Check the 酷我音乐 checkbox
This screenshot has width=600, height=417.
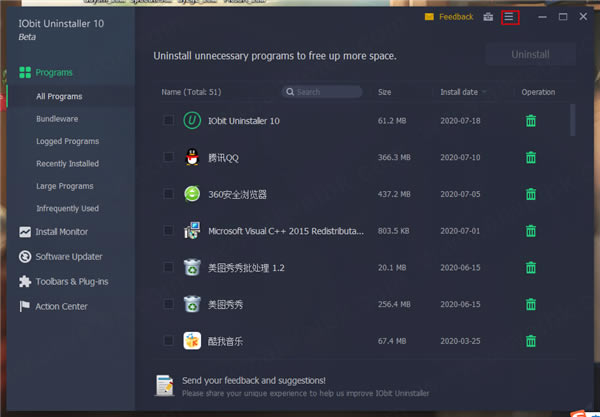[x=168, y=340]
